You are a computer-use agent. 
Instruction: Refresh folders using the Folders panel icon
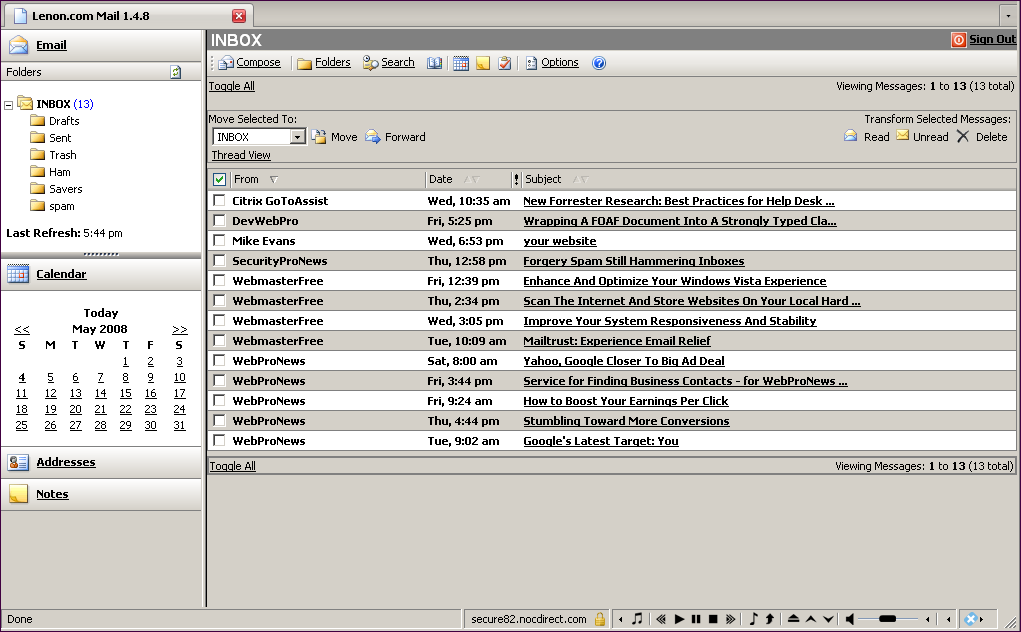coord(176,72)
